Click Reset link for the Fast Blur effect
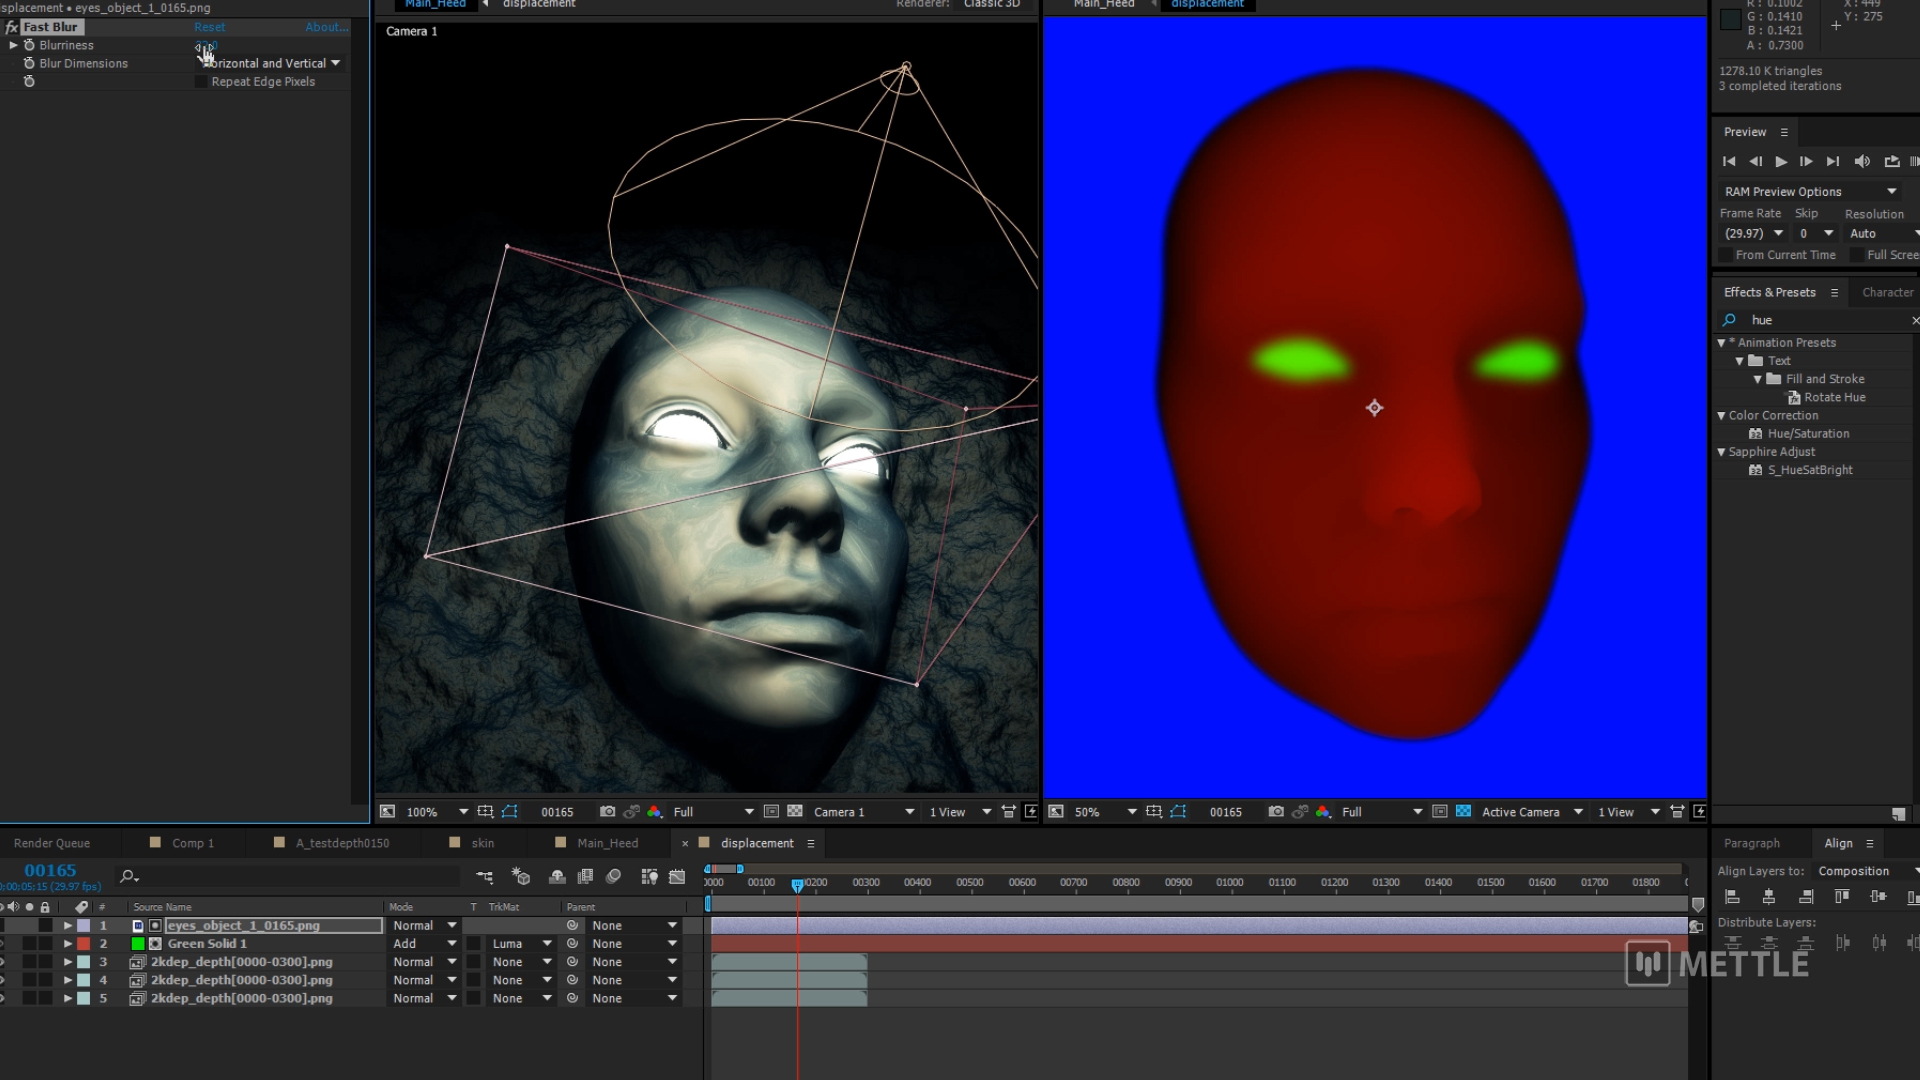Viewport: 1920px width, 1080px height. pyautogui.click(x=210, y=27)
